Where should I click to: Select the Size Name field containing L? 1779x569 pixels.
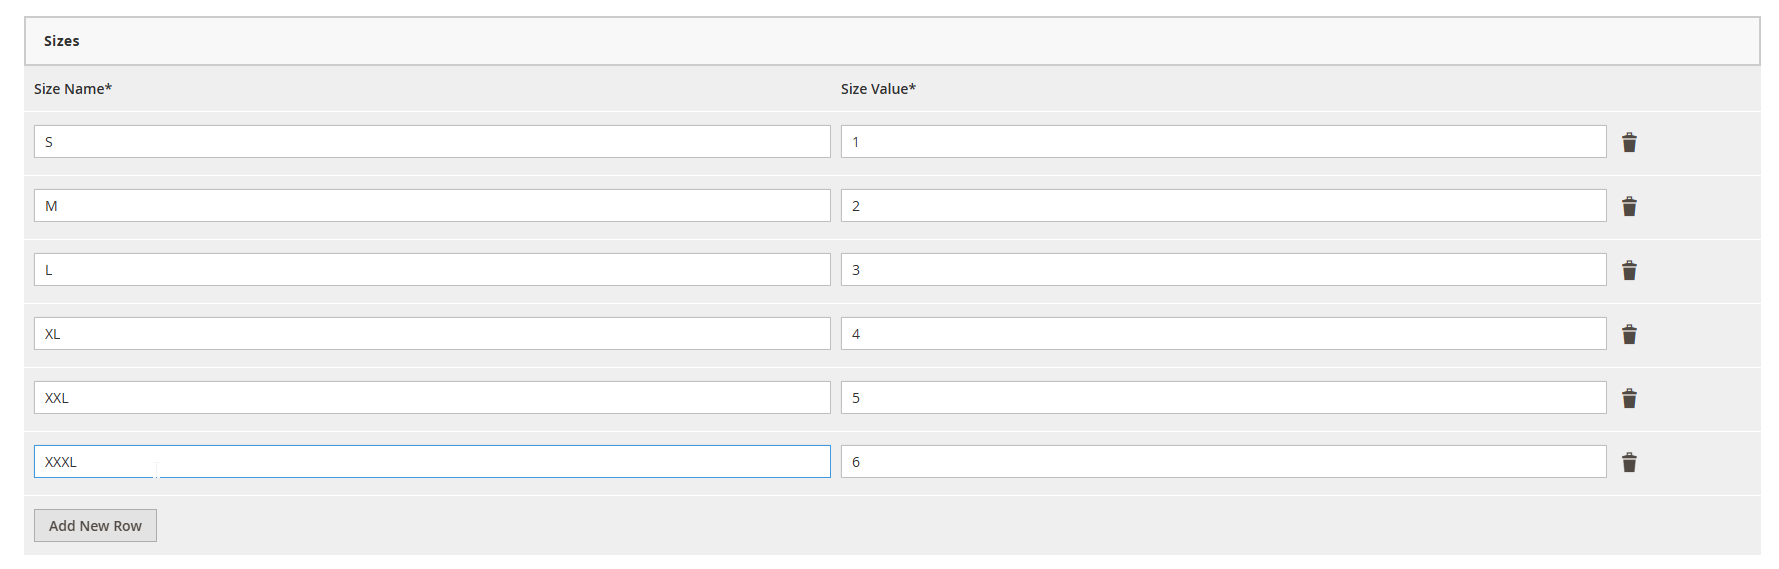432,270
